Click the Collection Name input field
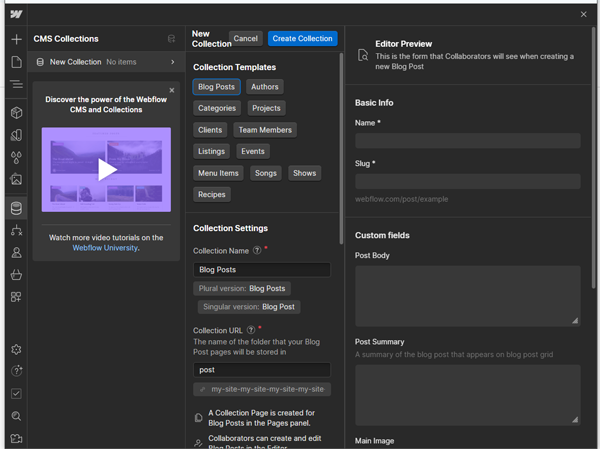Viewport: 600px width, 449px height. [x=262, y=269]
